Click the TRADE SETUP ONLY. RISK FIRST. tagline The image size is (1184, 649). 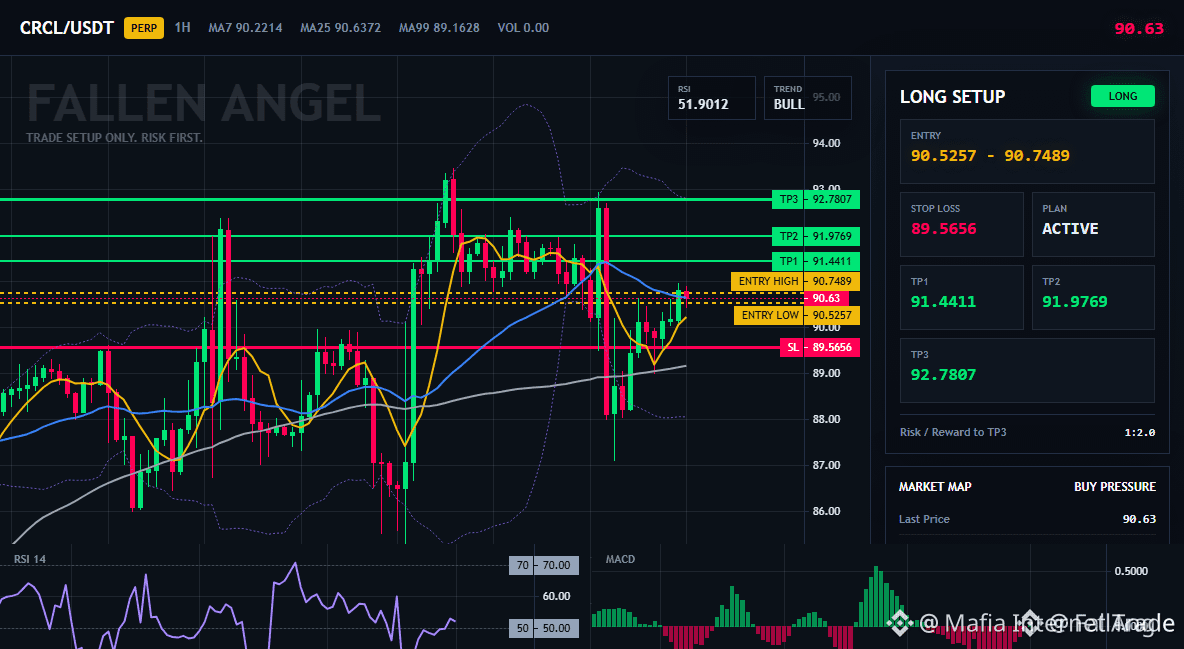click(114, 138)
